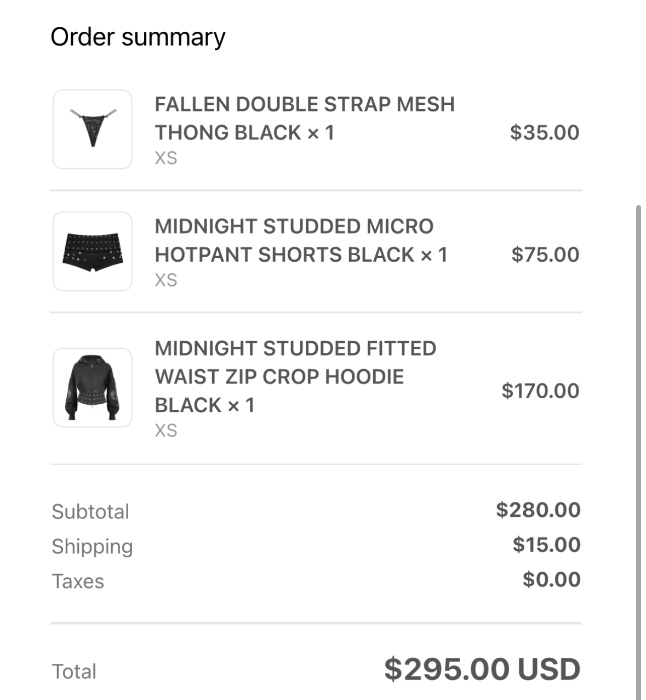Select the Midnight Studded Micro Hotpant Shorts title
This screenshot has width=646, height=700.
[300, 240]
